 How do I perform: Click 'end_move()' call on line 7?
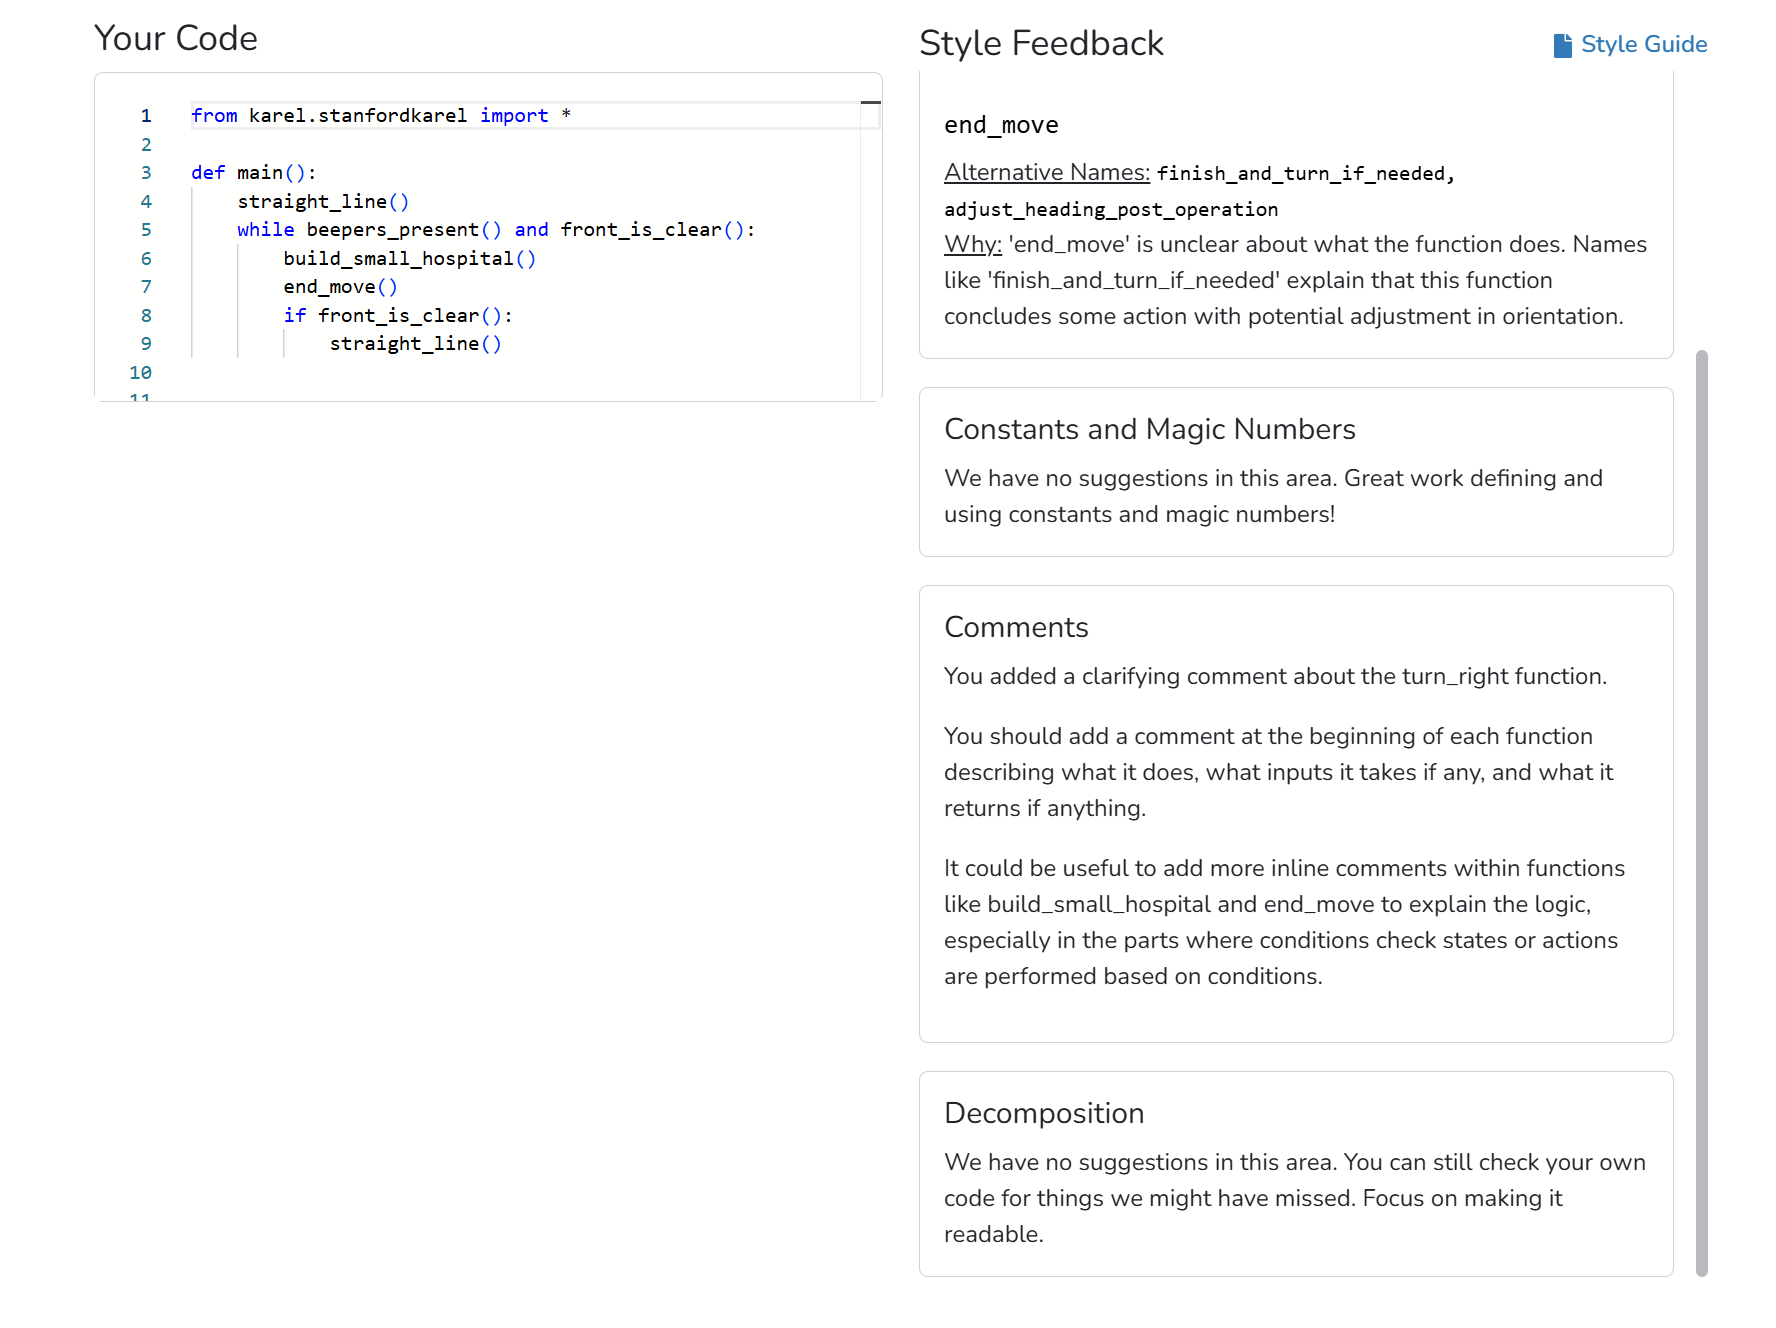pyautogui.click(x=341, y=287)
